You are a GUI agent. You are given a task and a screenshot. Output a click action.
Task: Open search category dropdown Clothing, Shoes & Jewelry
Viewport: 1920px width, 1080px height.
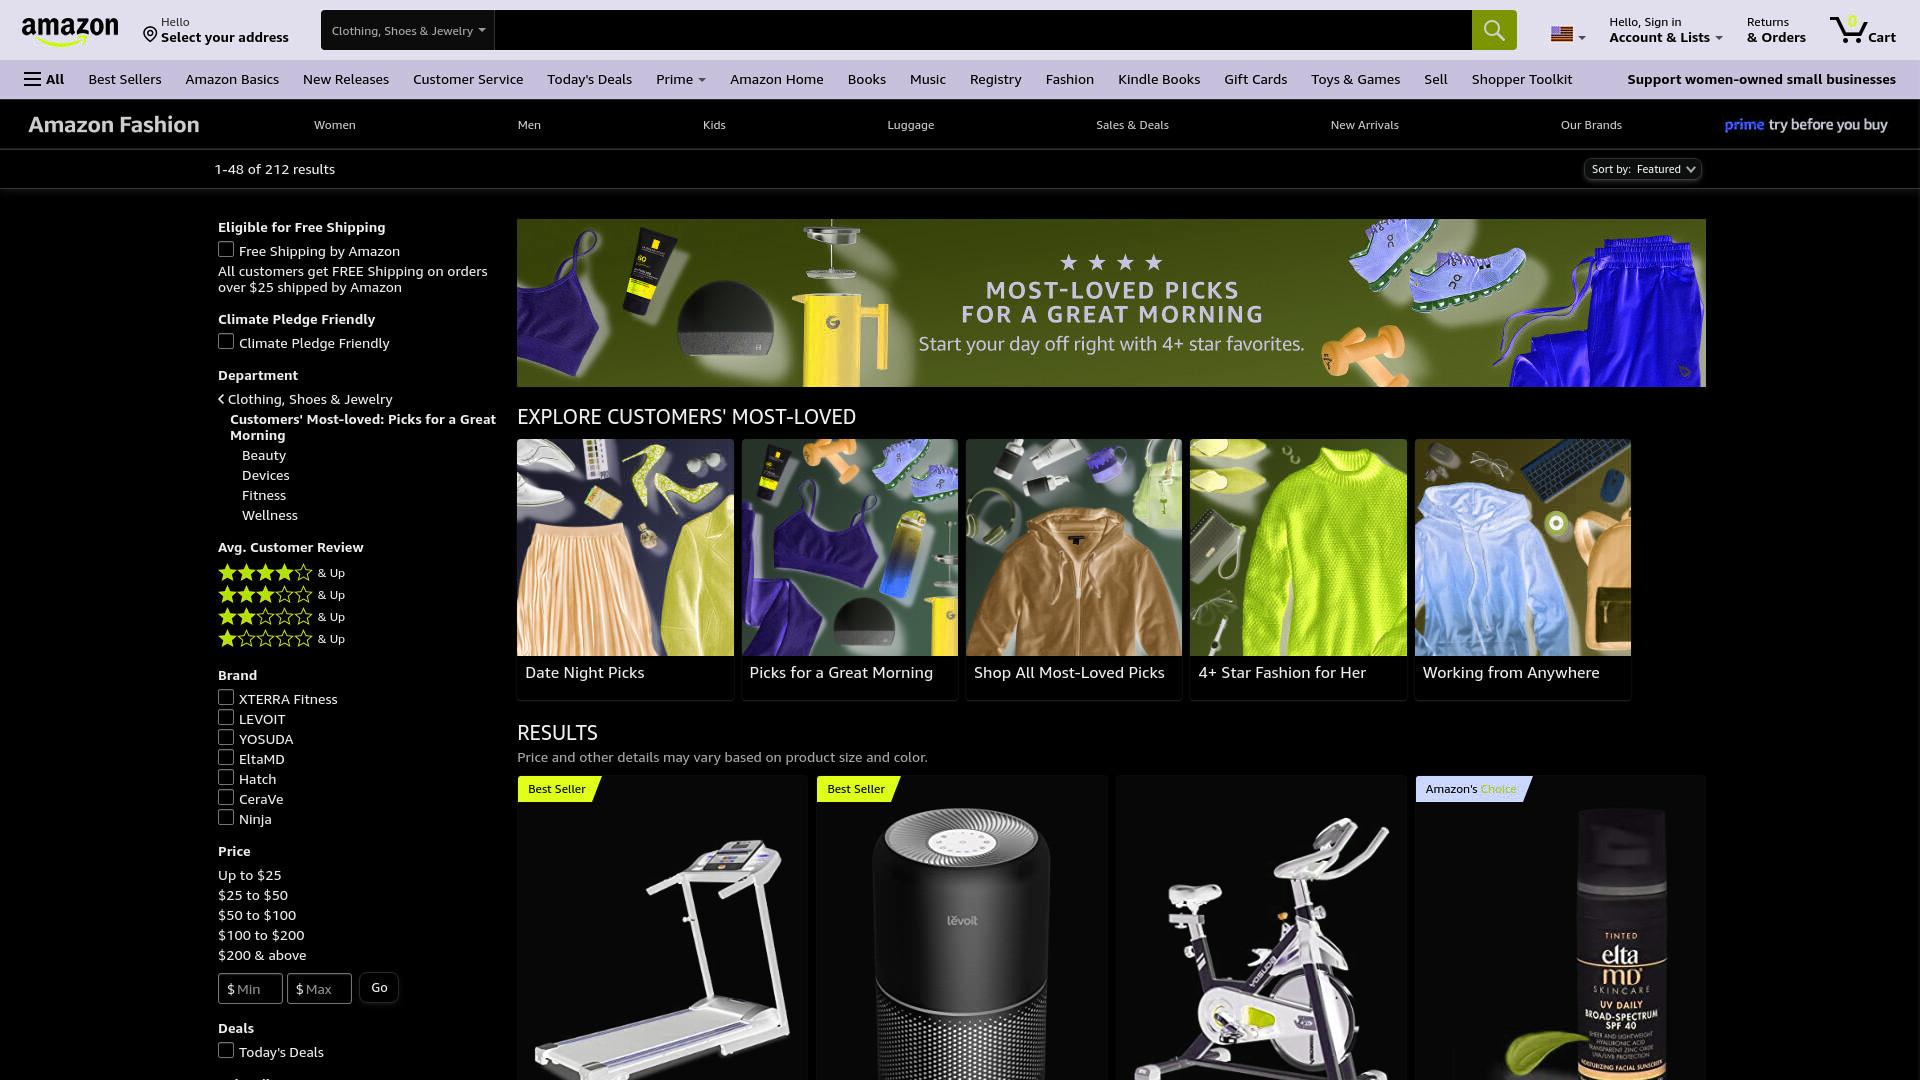pos(408,30)
